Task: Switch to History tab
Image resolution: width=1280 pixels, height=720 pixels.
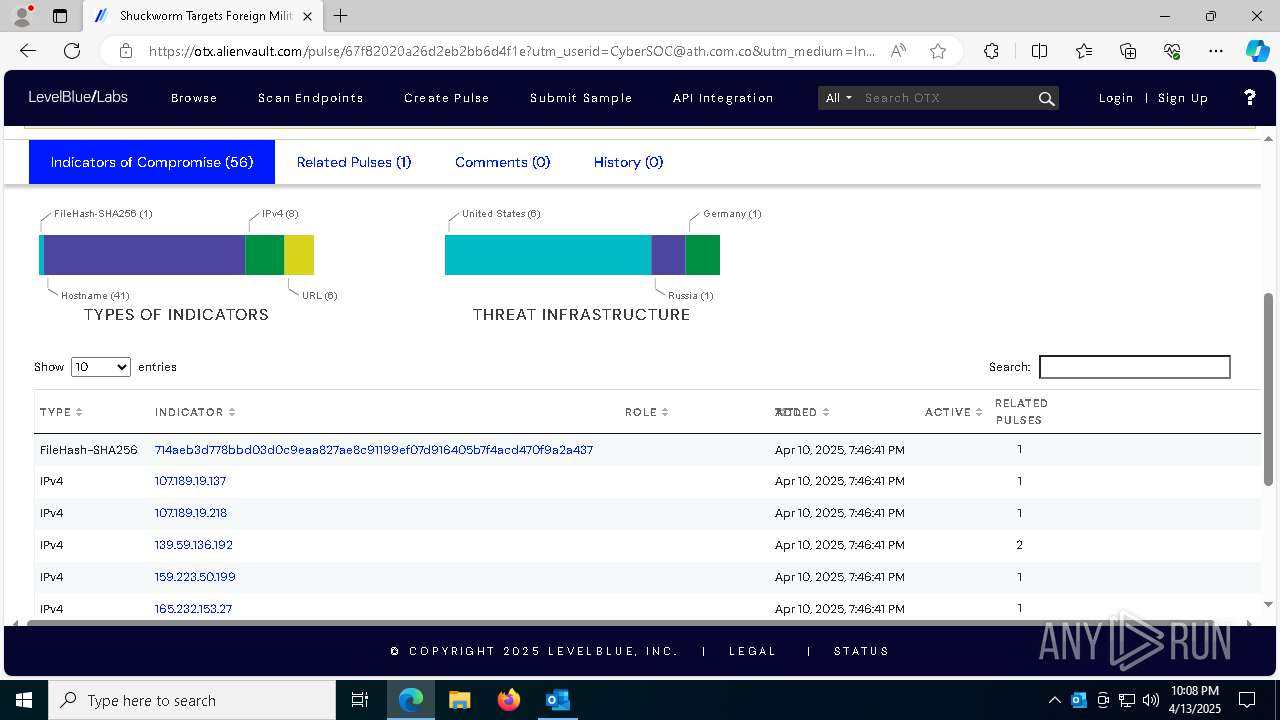Action: pos(628,162)
